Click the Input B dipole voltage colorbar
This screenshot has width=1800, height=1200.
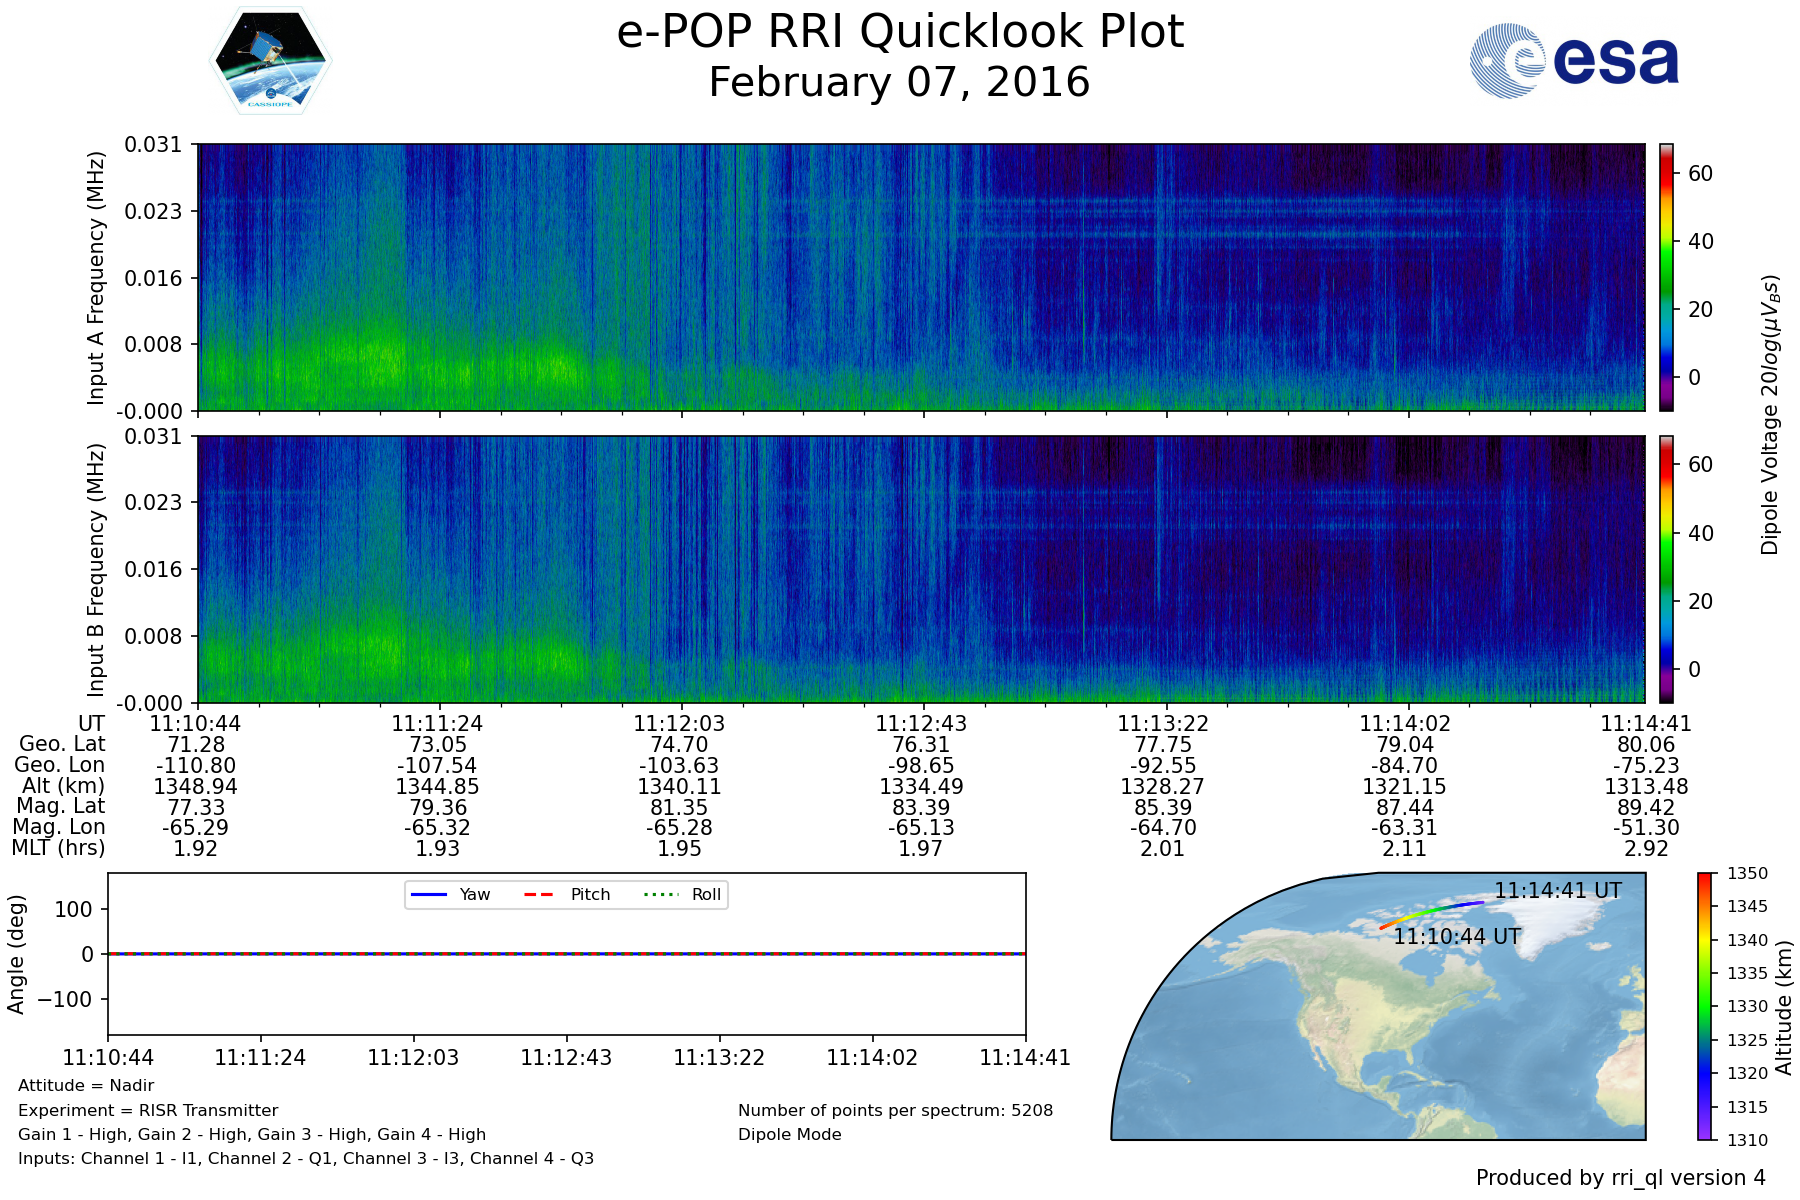[x=1666, y=569]
